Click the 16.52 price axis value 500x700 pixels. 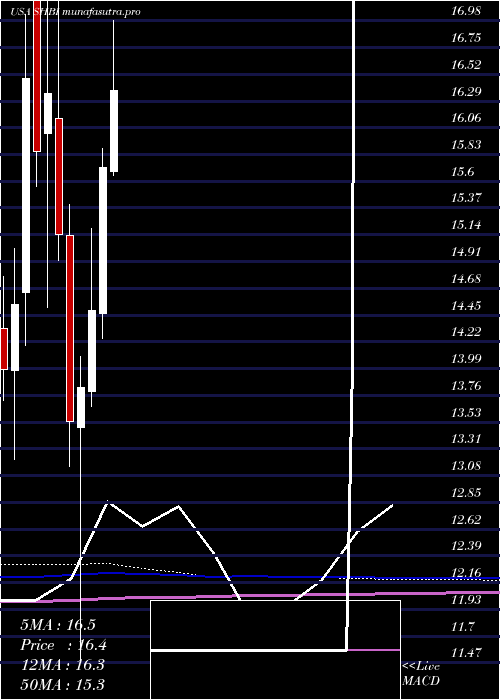pyautogui.click(x=466, y=64)
